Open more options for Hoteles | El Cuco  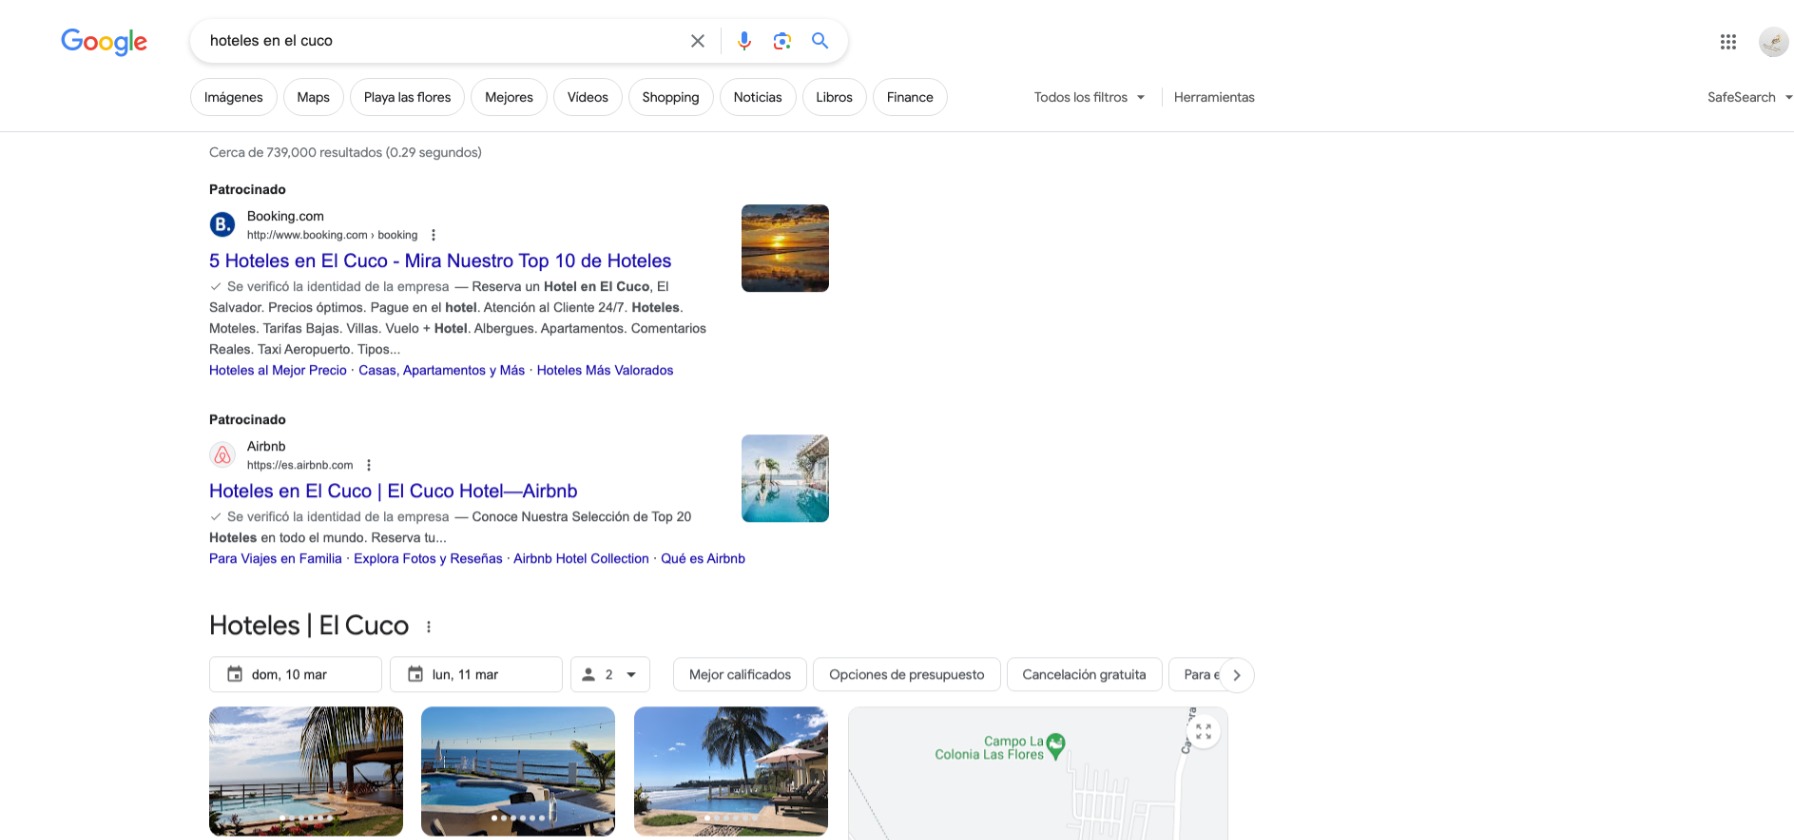click(428, 627)
